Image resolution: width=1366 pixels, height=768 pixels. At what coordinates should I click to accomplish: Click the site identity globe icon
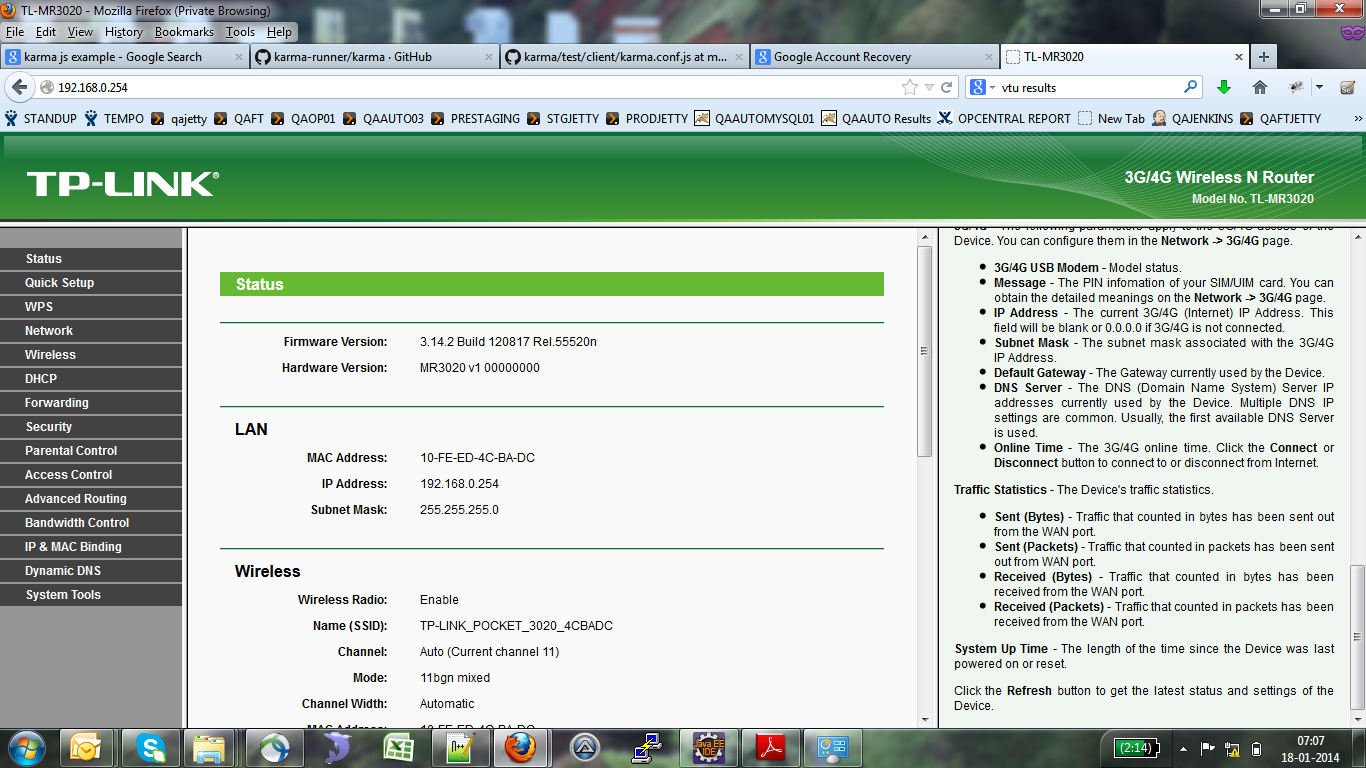coord(46,88)
